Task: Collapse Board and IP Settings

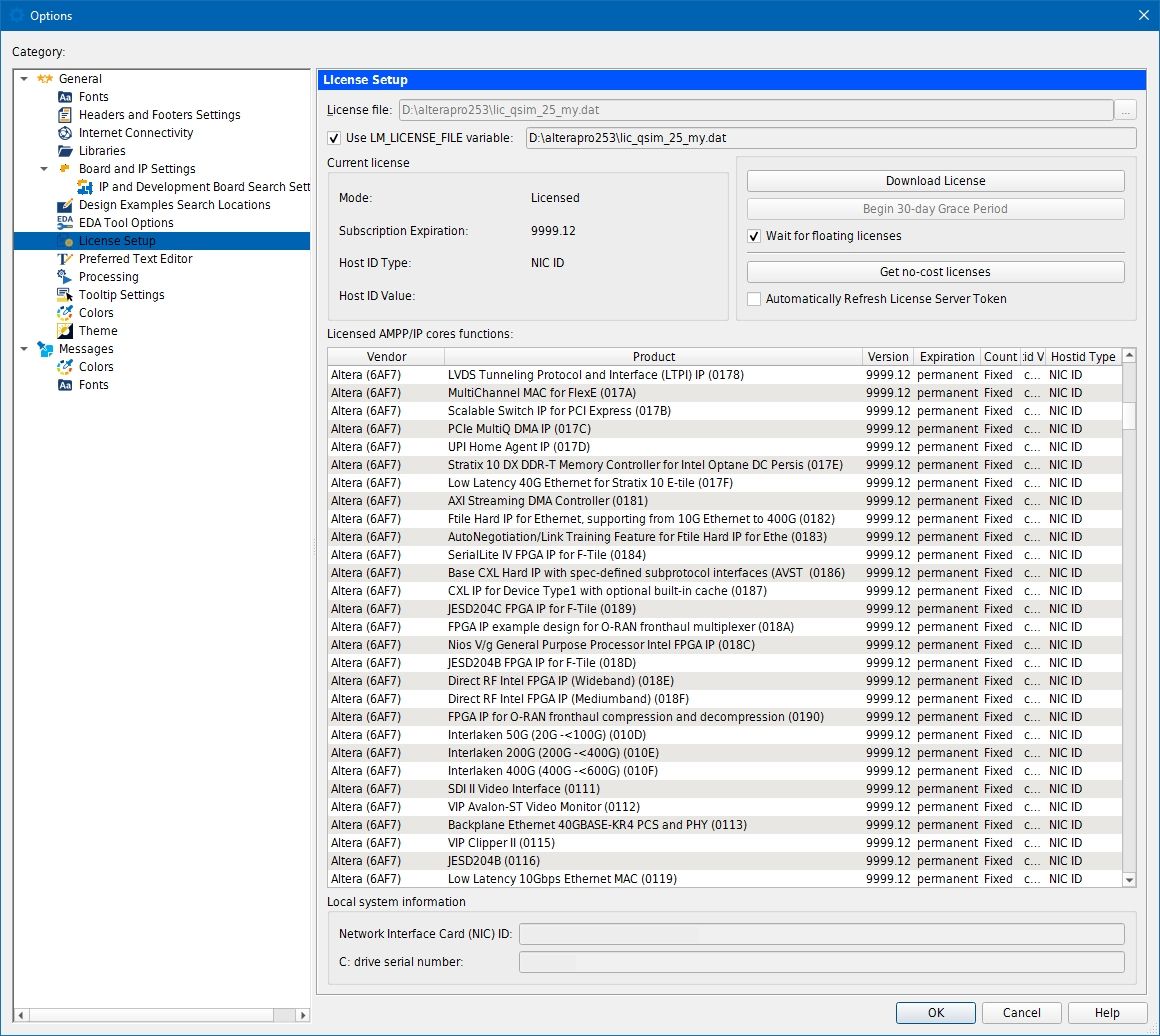Action: tap(44, 168)
